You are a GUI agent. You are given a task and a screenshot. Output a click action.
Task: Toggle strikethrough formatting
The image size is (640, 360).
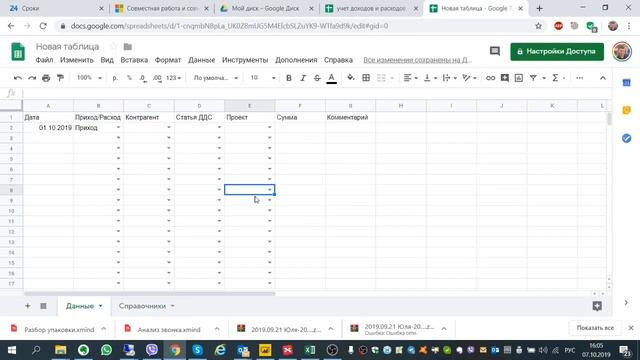[317, 78]
